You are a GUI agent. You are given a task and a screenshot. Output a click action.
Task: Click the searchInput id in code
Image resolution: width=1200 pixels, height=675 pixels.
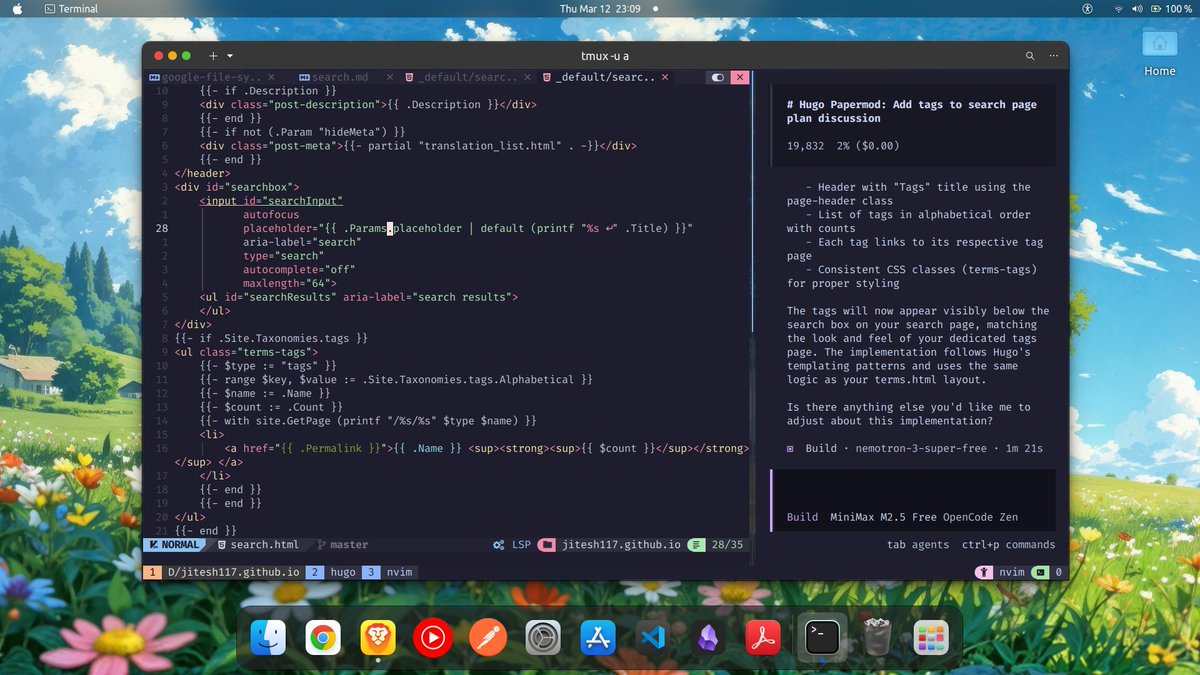pyautogui.click(x=301, y=201)
